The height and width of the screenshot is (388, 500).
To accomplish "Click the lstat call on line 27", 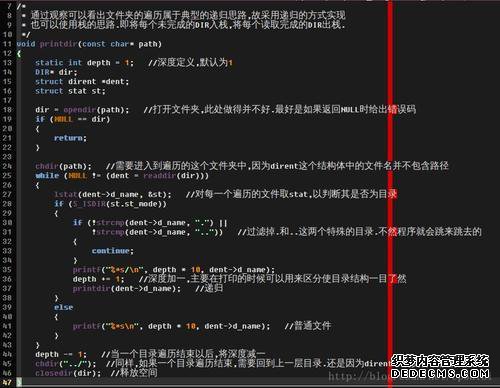I will [66, 194].
